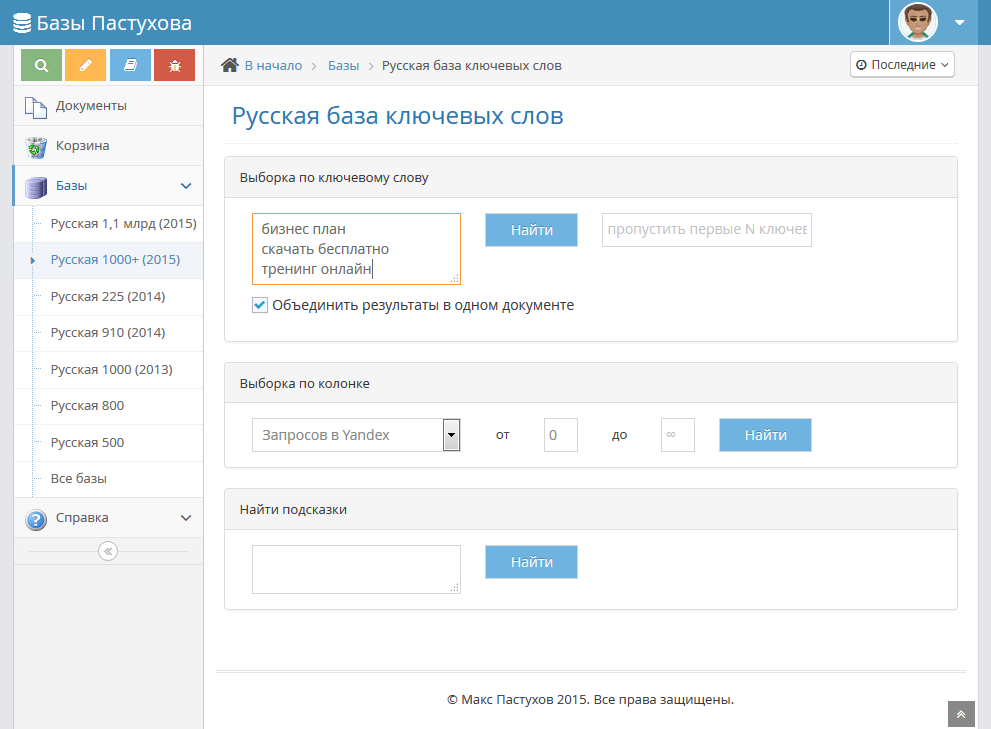Screen dimensions: 991x729
Task: Open the Все базы sidebar entry
Action: tap(78, 478)
